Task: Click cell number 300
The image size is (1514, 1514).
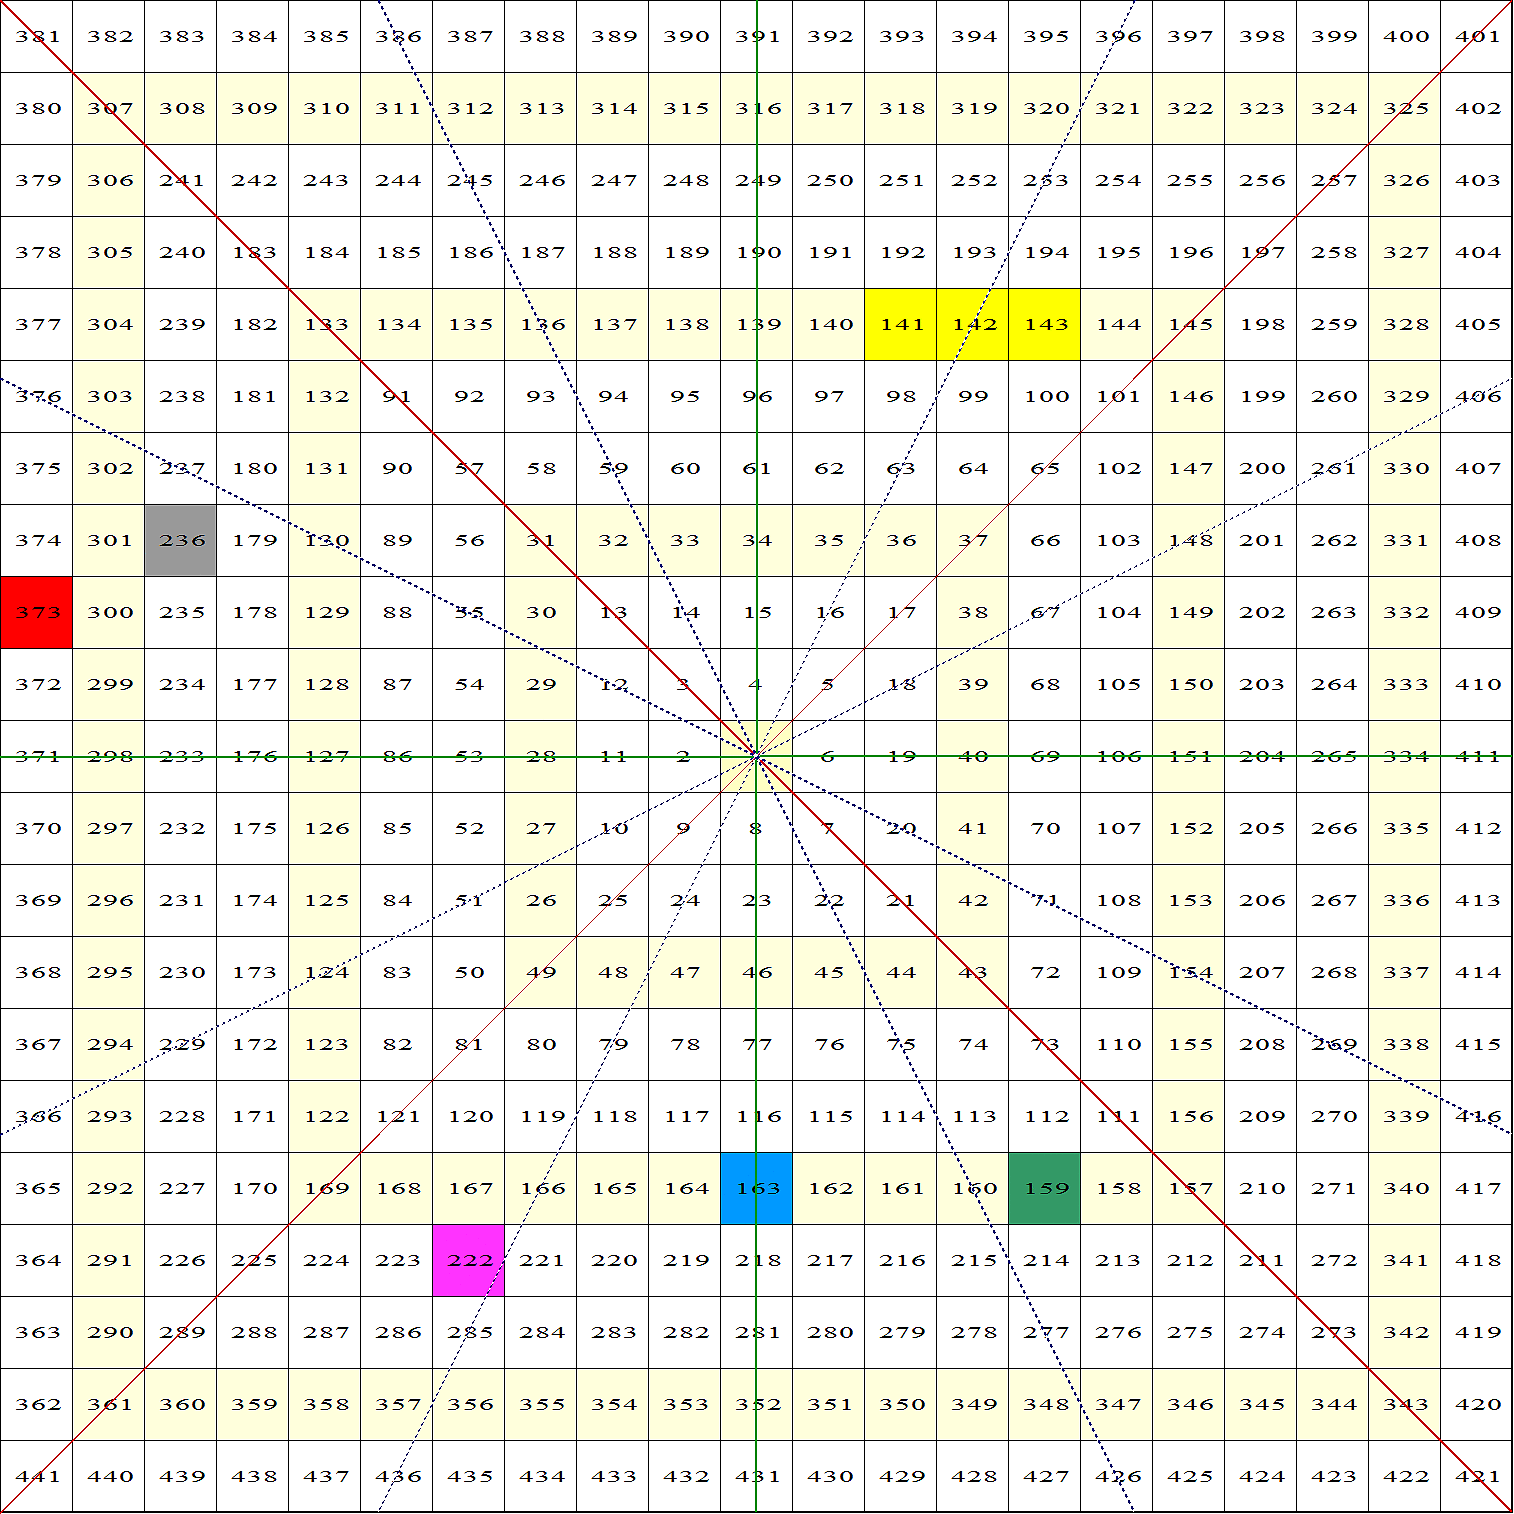Action: tap(108, 612)
